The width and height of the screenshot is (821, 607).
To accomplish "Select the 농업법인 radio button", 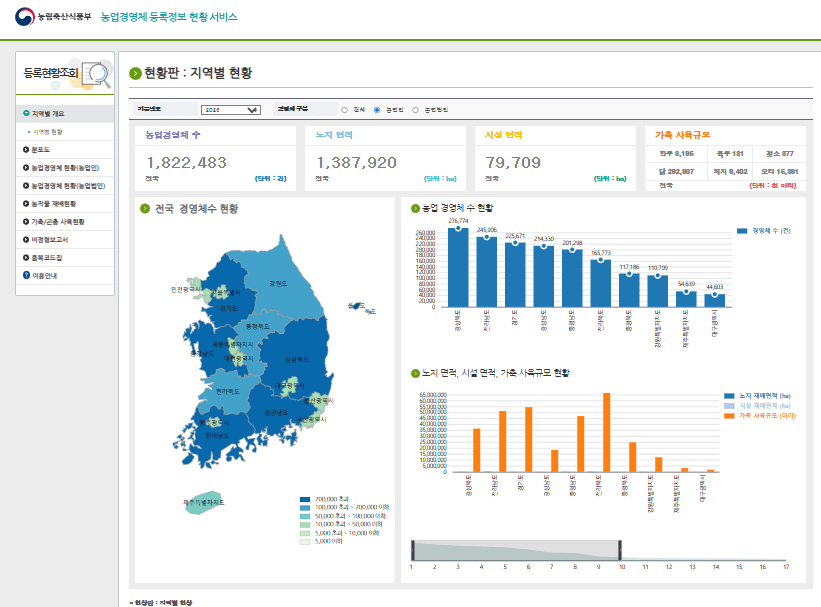I will [415, 110].
